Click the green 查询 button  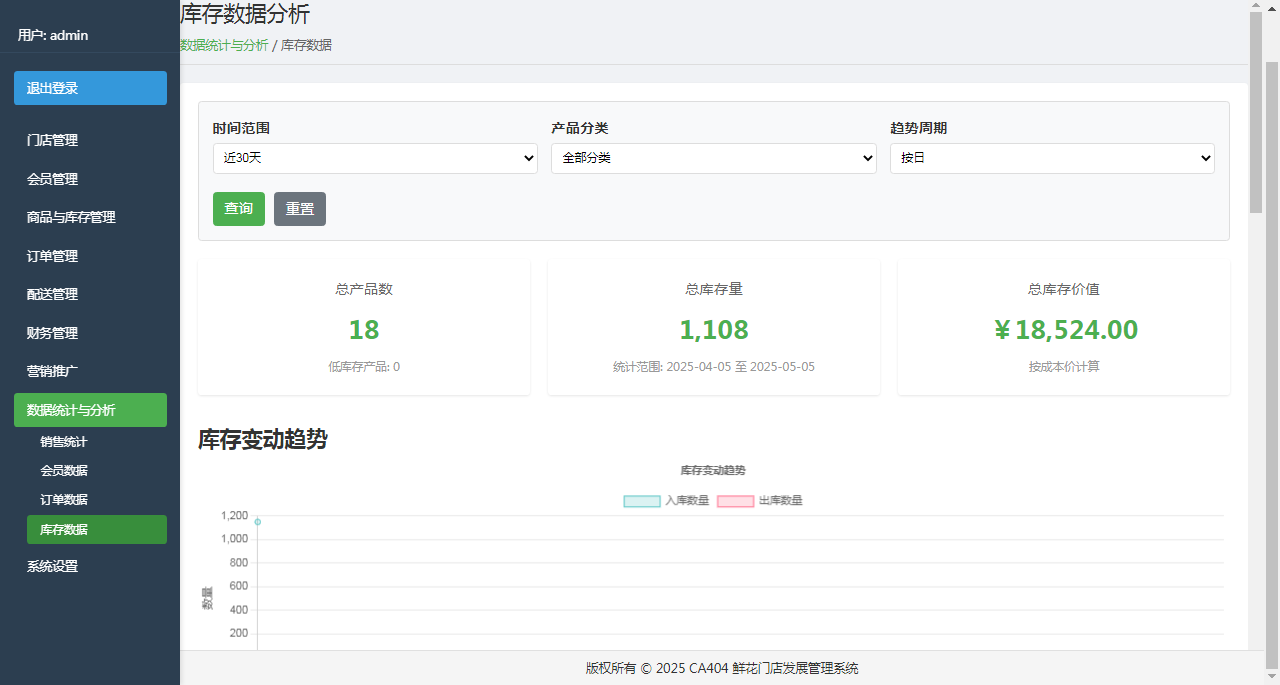pos(239,209)
